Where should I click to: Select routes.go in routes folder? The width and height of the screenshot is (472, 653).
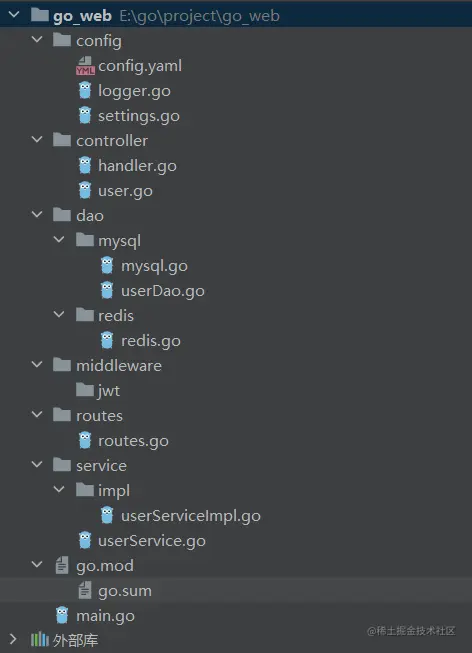pos(133,441)
